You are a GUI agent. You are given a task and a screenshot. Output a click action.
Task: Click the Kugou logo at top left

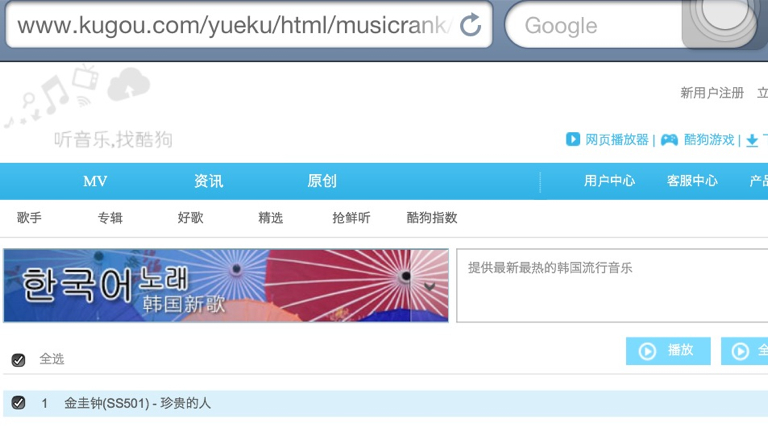(77, 96)
